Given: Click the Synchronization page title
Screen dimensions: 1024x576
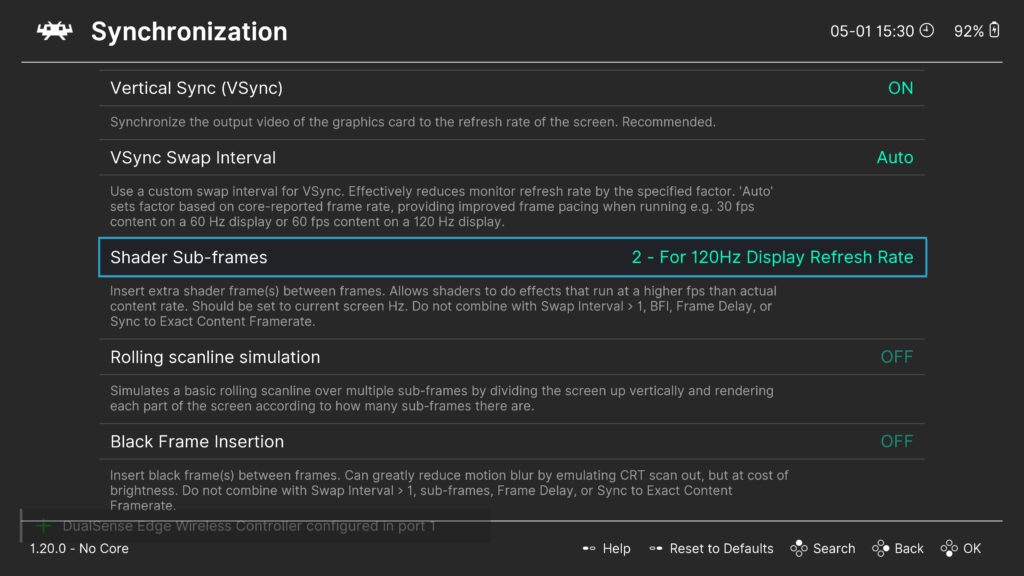Looking at the screenshot, I should coord(189,31).
